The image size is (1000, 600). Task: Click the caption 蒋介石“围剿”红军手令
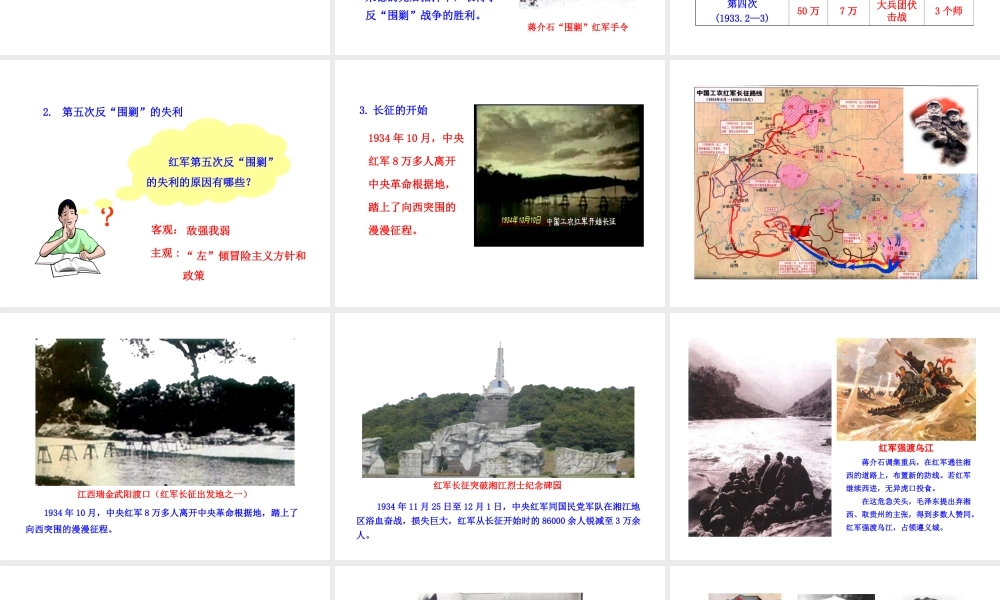point(578,27)
